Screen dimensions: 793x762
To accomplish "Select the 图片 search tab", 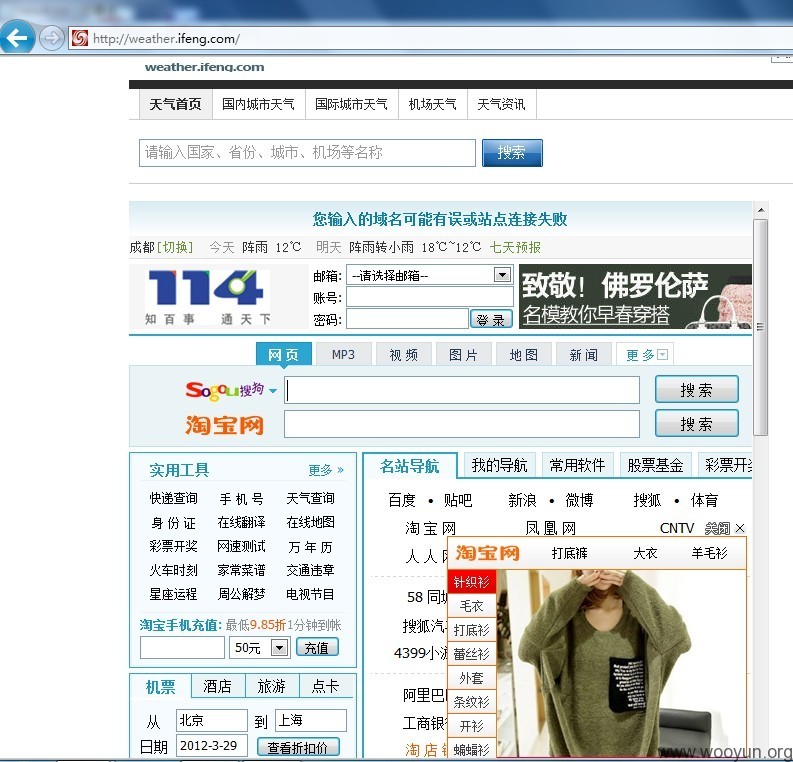I will tap(463, 354).
